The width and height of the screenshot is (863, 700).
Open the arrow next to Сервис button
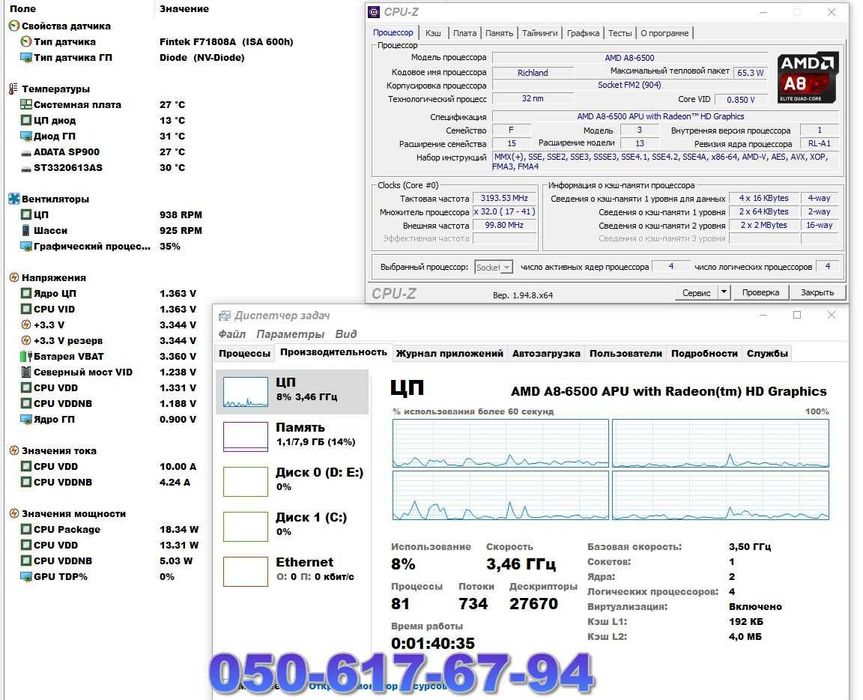tap(724, 292)
